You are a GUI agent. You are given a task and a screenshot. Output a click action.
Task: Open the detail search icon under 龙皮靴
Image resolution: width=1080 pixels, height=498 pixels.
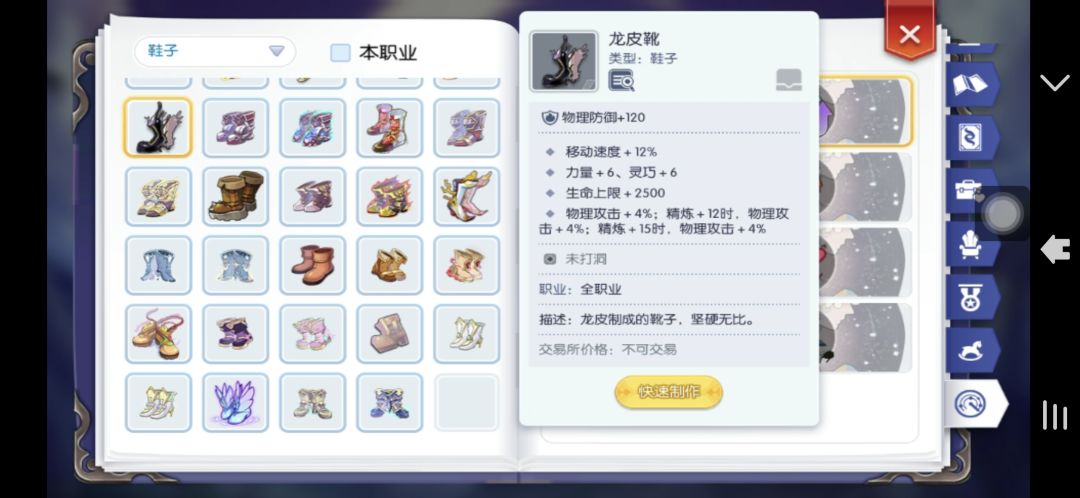(x=621, y=80)
